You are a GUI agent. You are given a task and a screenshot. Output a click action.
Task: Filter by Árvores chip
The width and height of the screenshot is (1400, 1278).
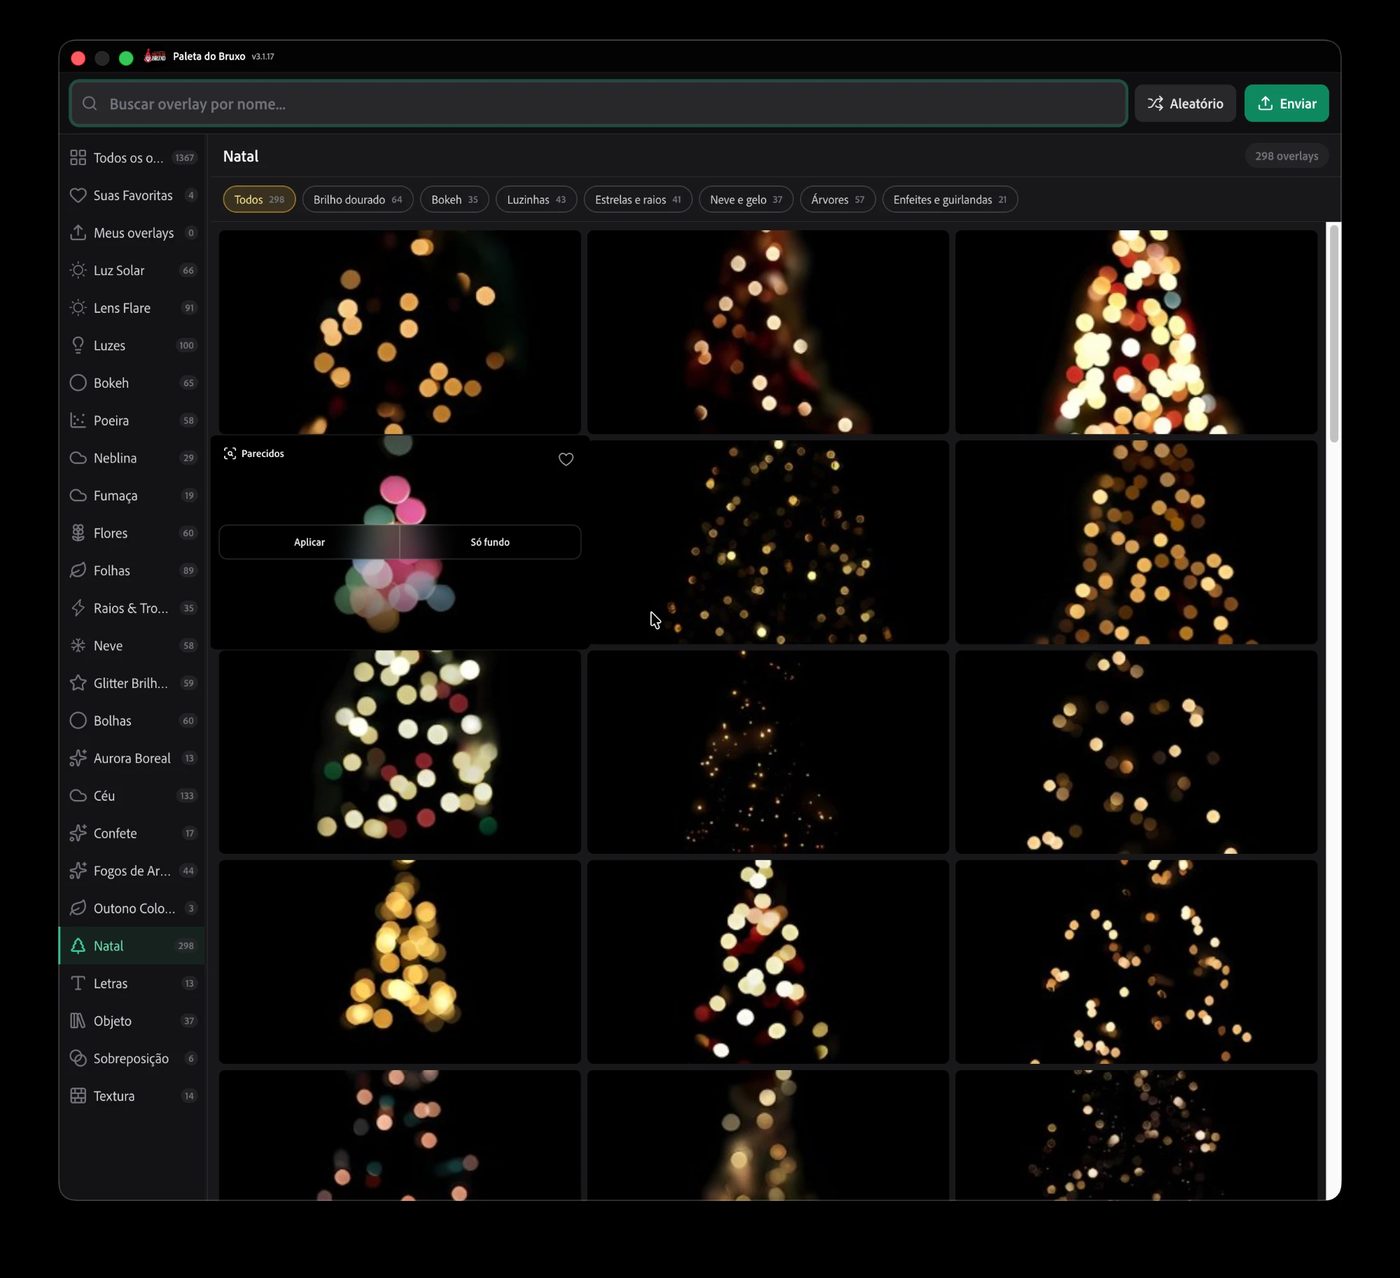[x=838, y=200]
